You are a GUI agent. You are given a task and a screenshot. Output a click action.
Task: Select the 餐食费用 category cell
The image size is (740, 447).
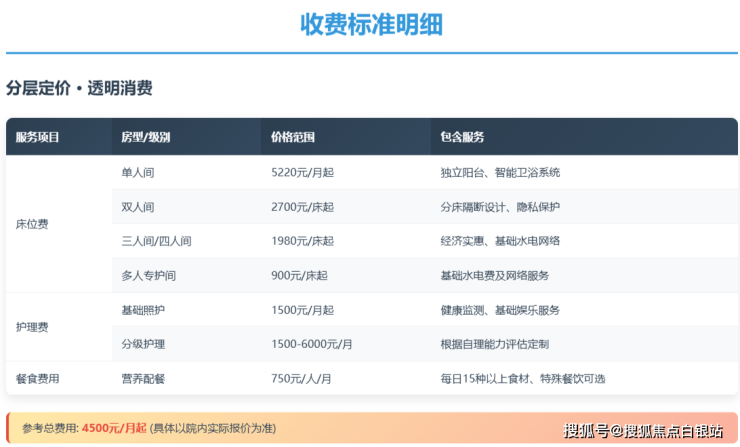pyautogui.click(x=38, y=379)
